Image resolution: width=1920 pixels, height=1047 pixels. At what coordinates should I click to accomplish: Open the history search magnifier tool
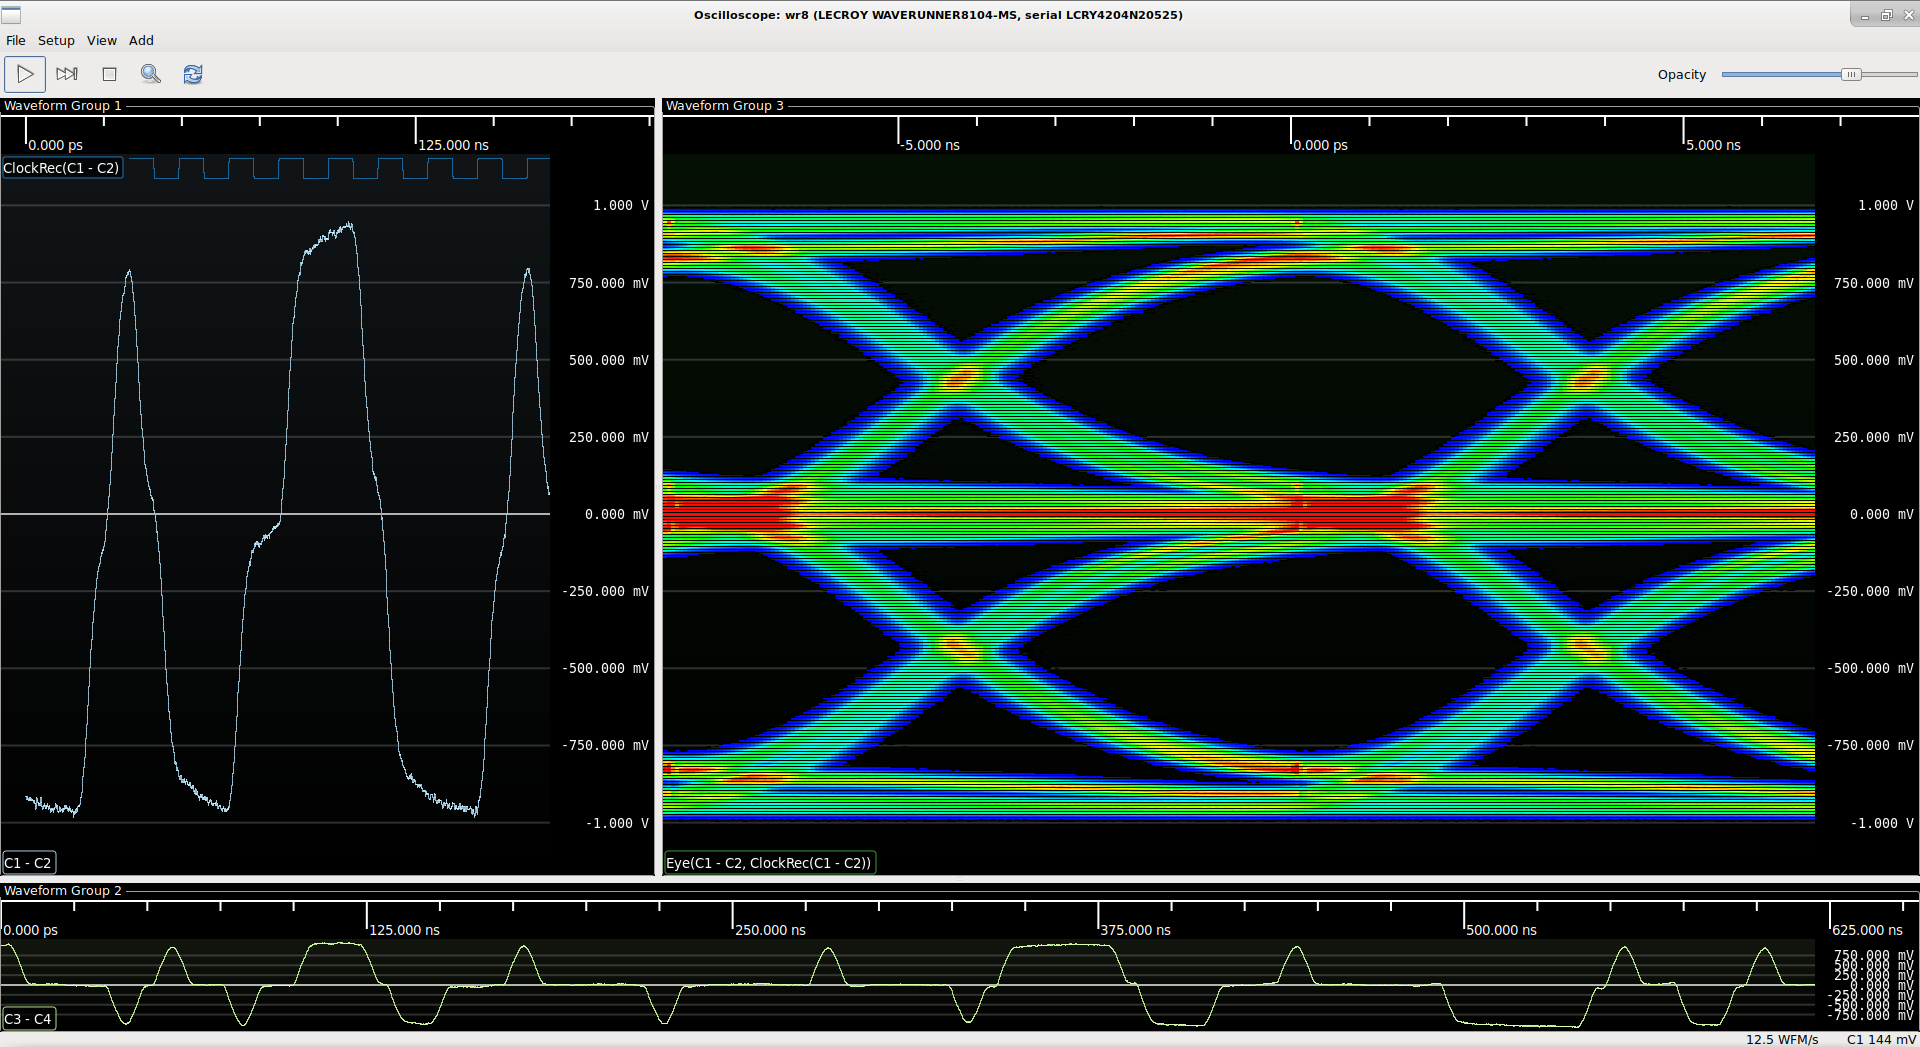(151, 74)
